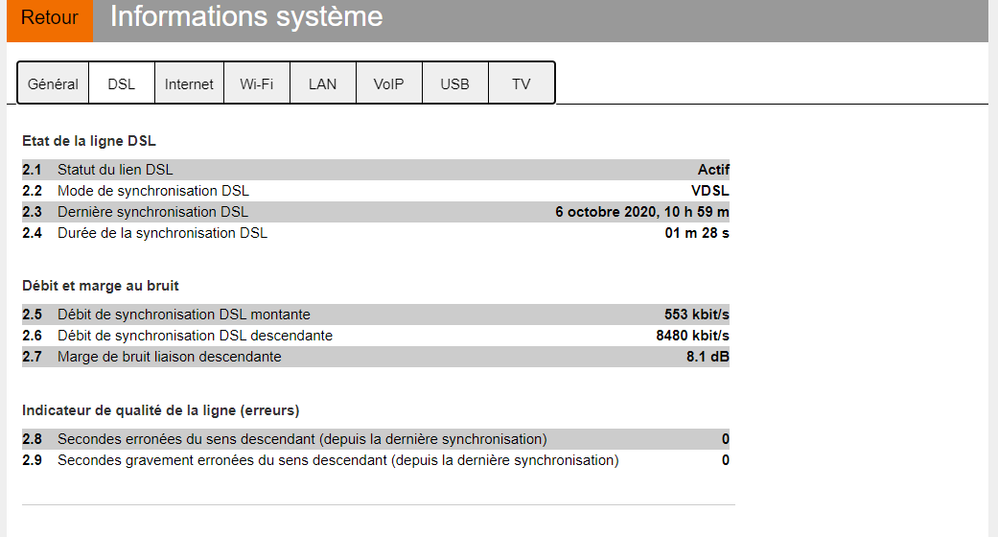Click the row number 2.5
The image size is (998, 537).
pyautogui.click(x=32, y=314)
